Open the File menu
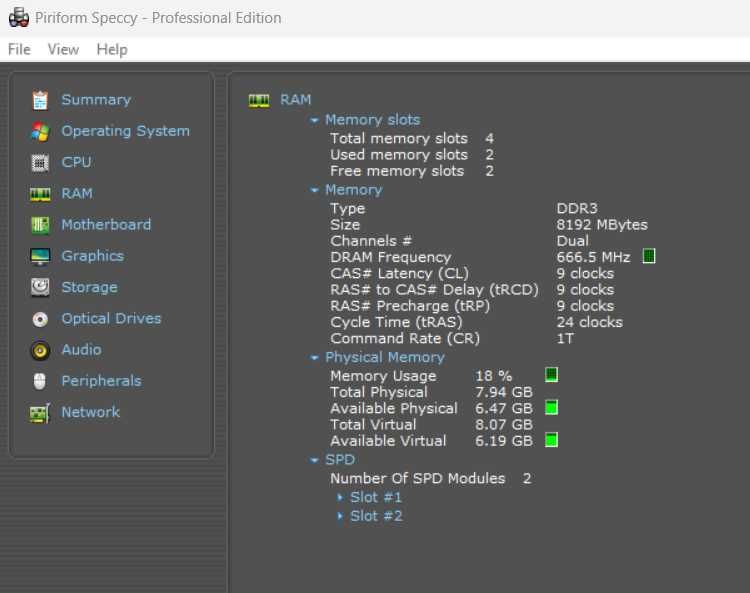This screenshot has width=750, height=593. [19, 49]
